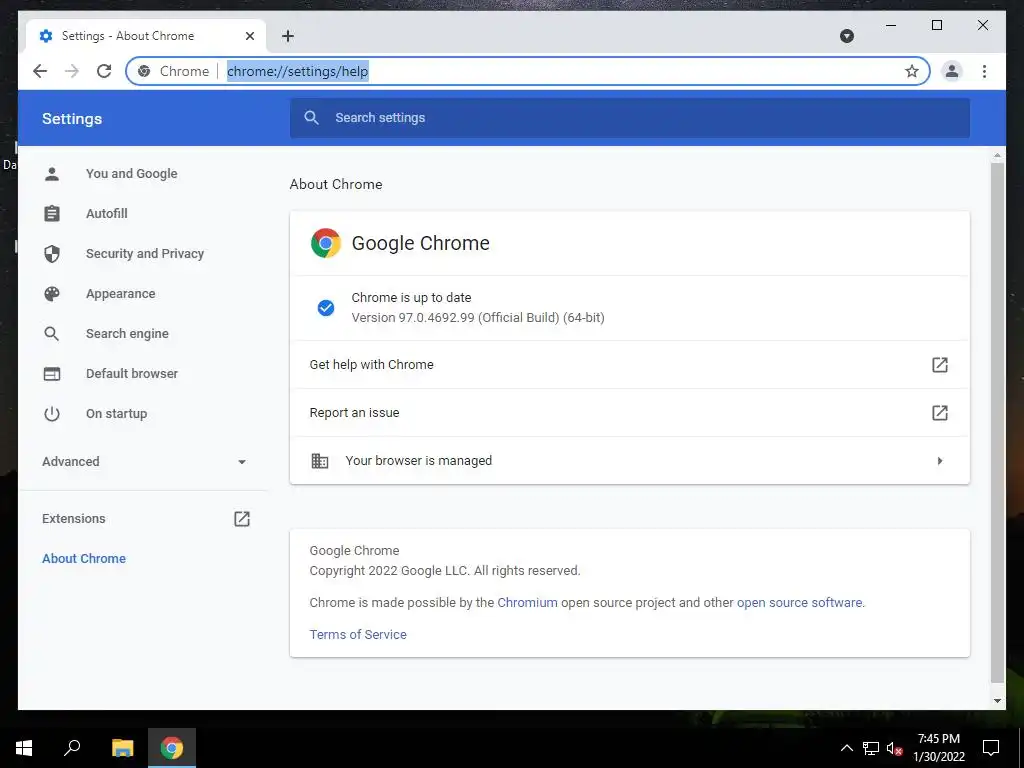Image resolution: width=1024 pixels, height=768 pixels.
Task: Open Security and Privacy settings
Action: 145,253
